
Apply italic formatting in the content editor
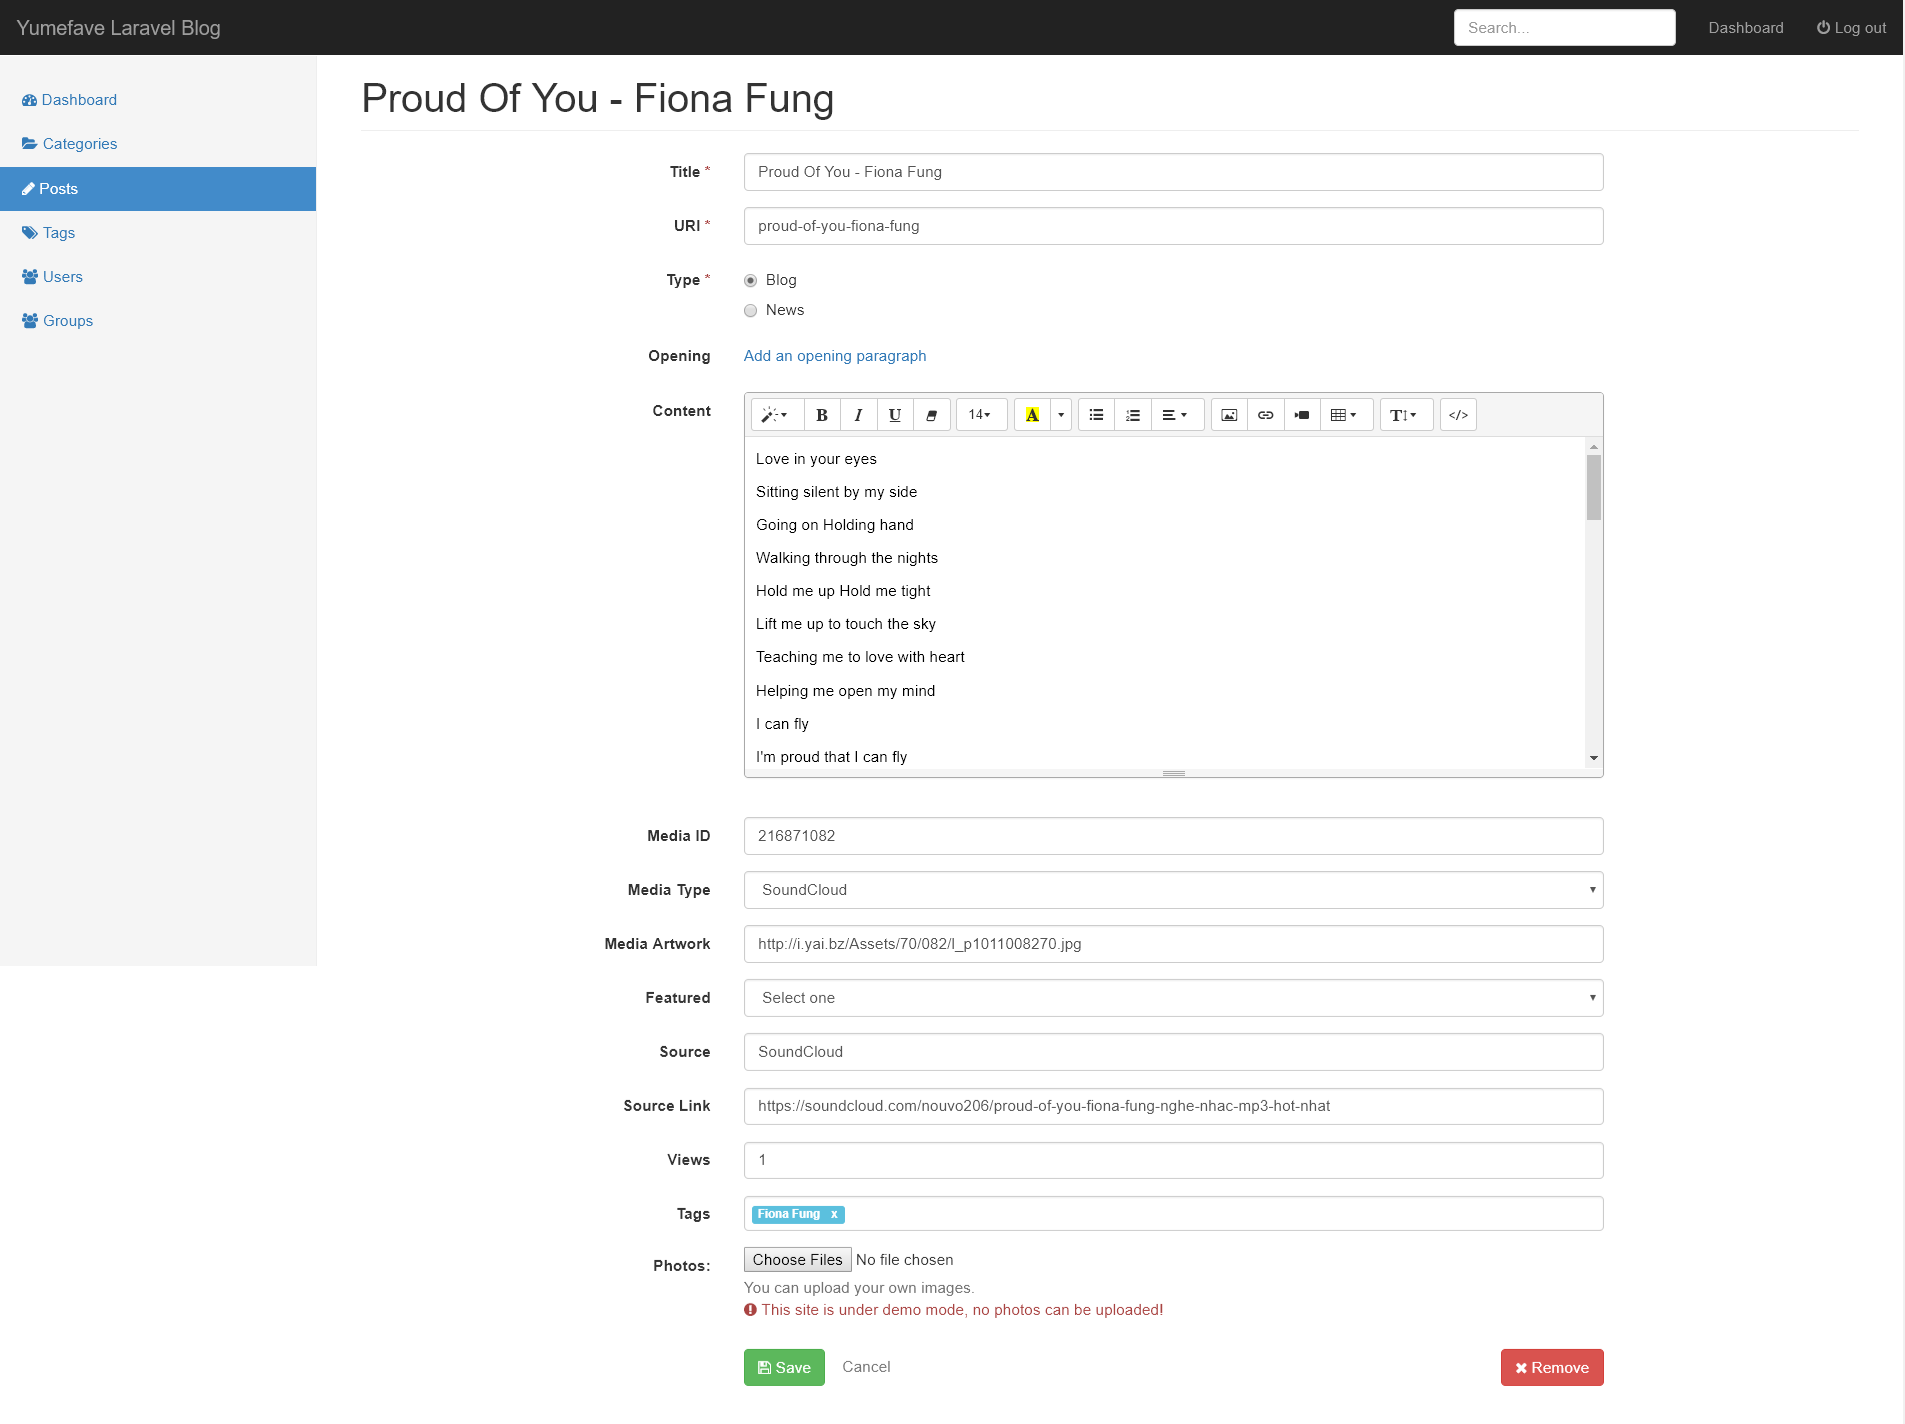tap(858, 414)
